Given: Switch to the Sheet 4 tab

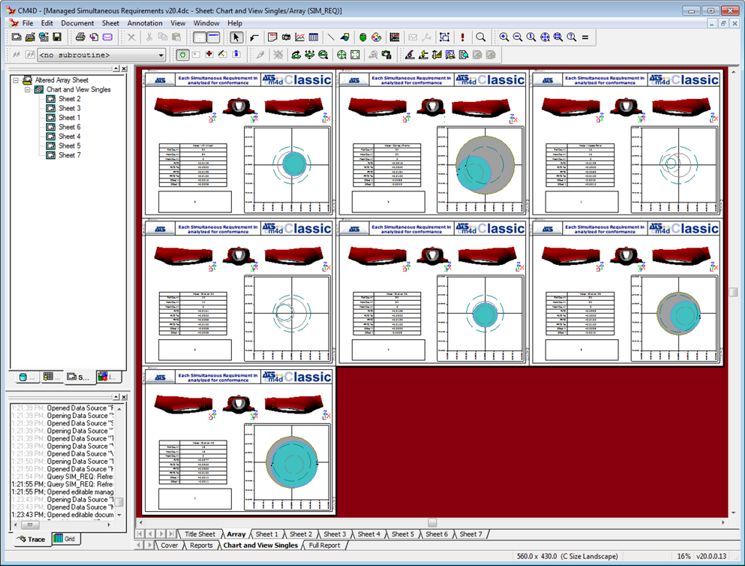Looking at the screenshot, I should coord(369,534).
